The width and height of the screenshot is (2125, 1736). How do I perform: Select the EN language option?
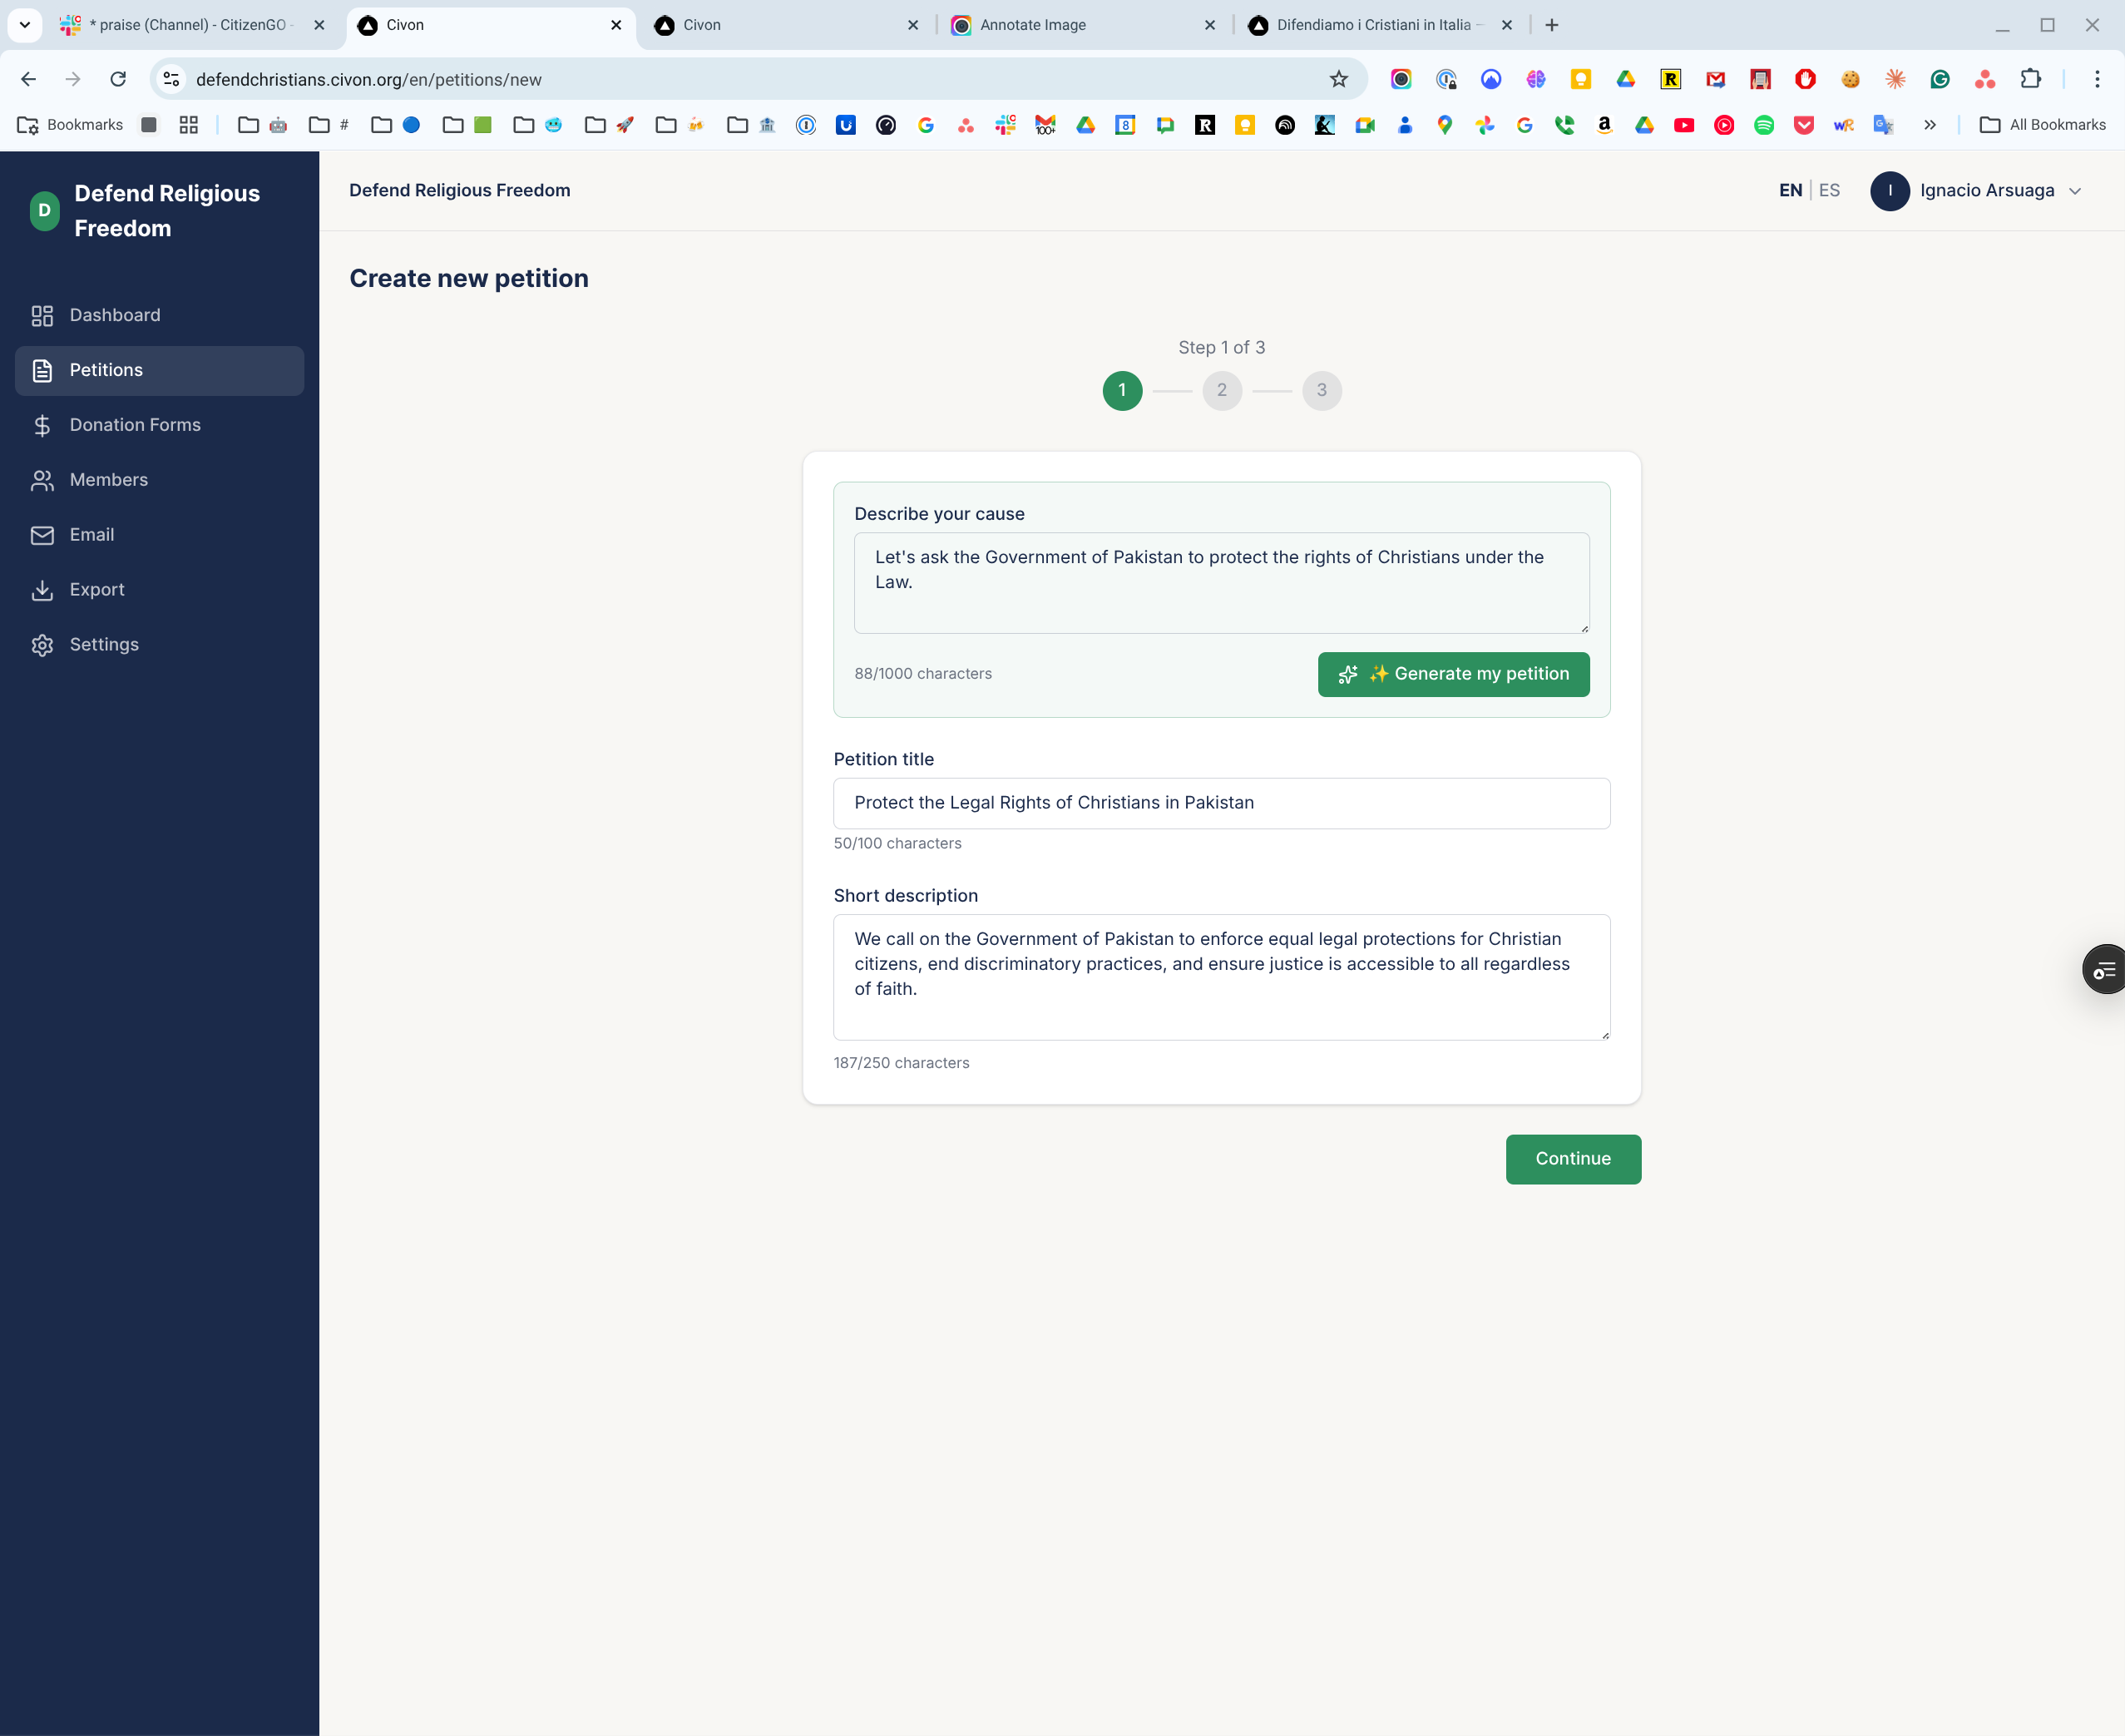tap(1789, 190)
